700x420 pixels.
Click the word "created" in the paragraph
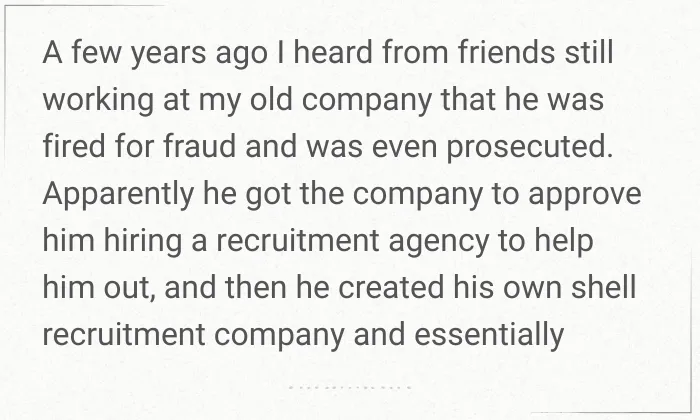(391, 287)
